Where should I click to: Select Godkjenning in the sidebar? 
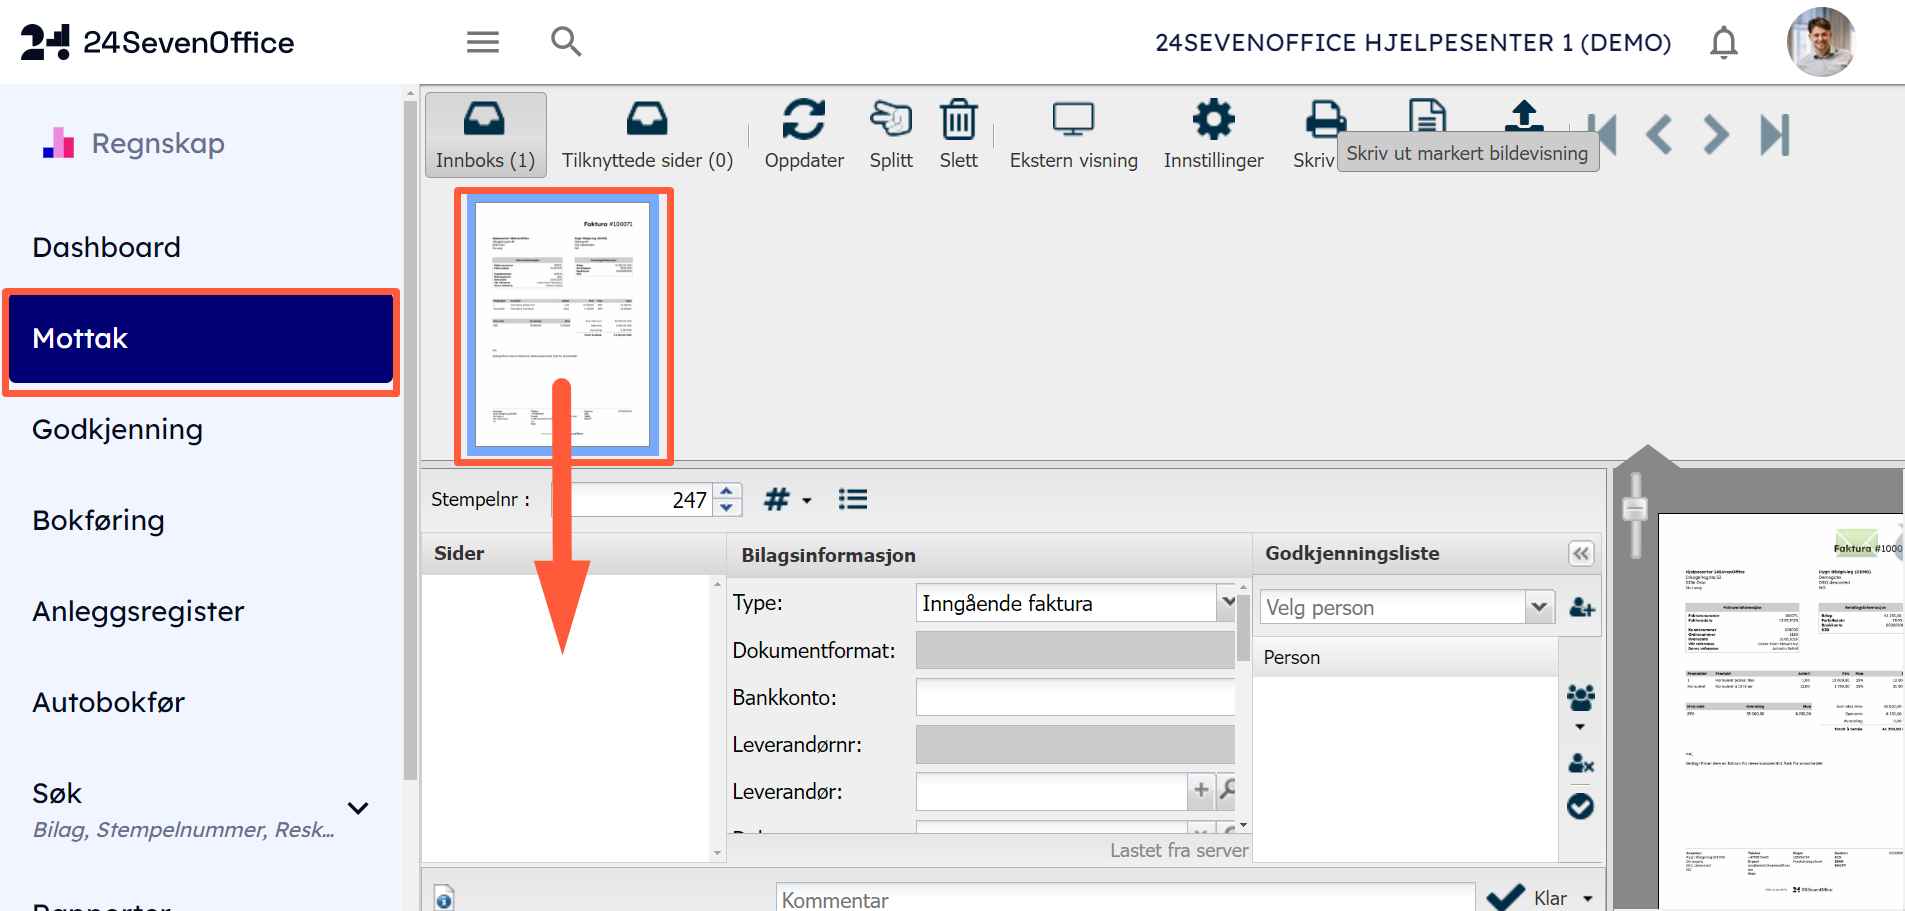[x=117, y=429]
